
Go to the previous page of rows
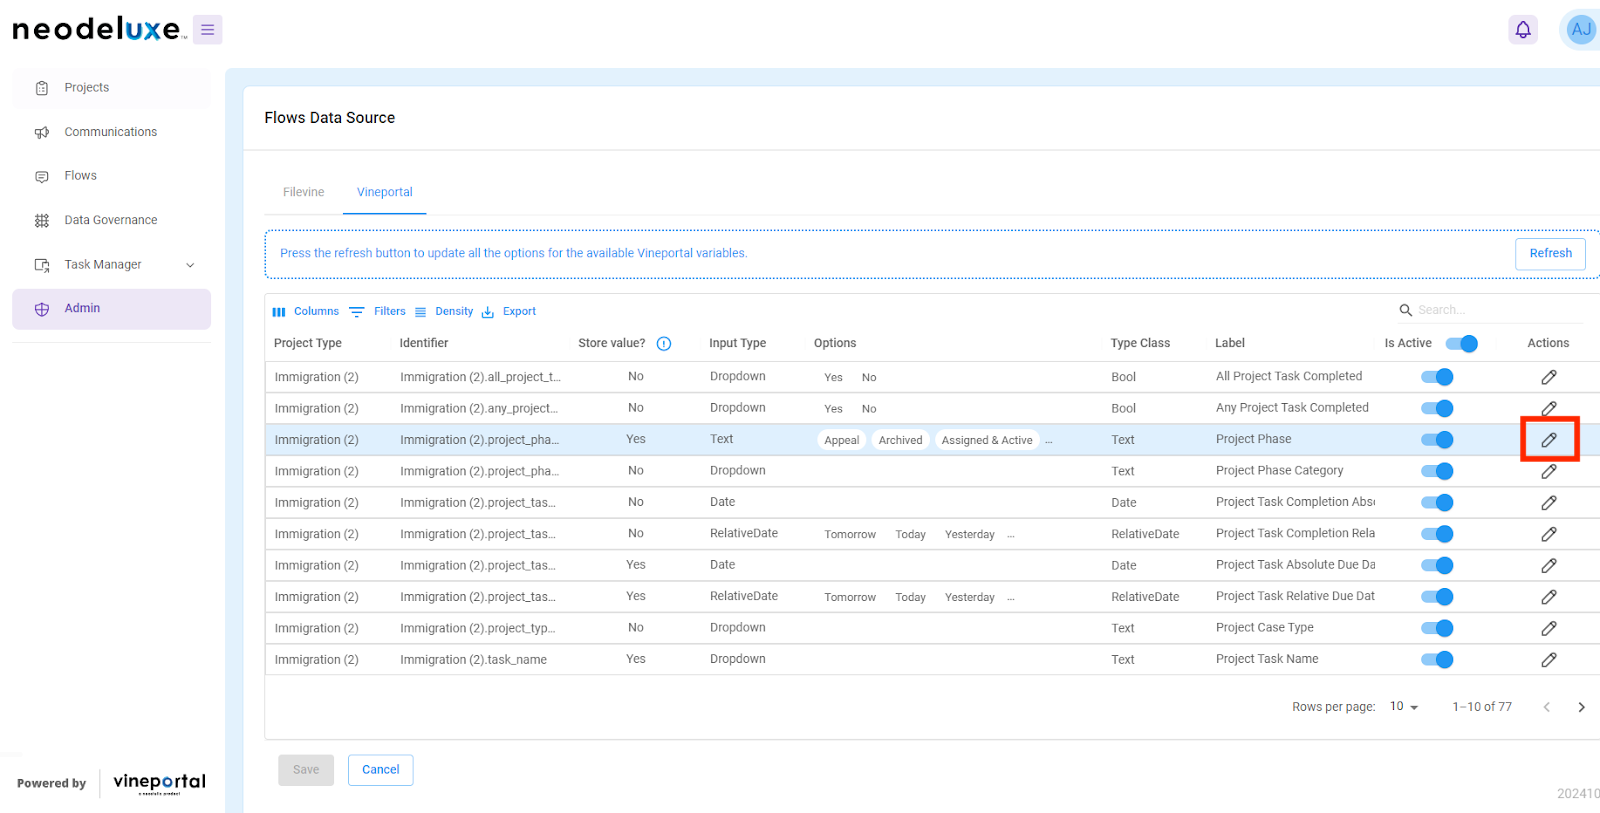click(1546, 707)
